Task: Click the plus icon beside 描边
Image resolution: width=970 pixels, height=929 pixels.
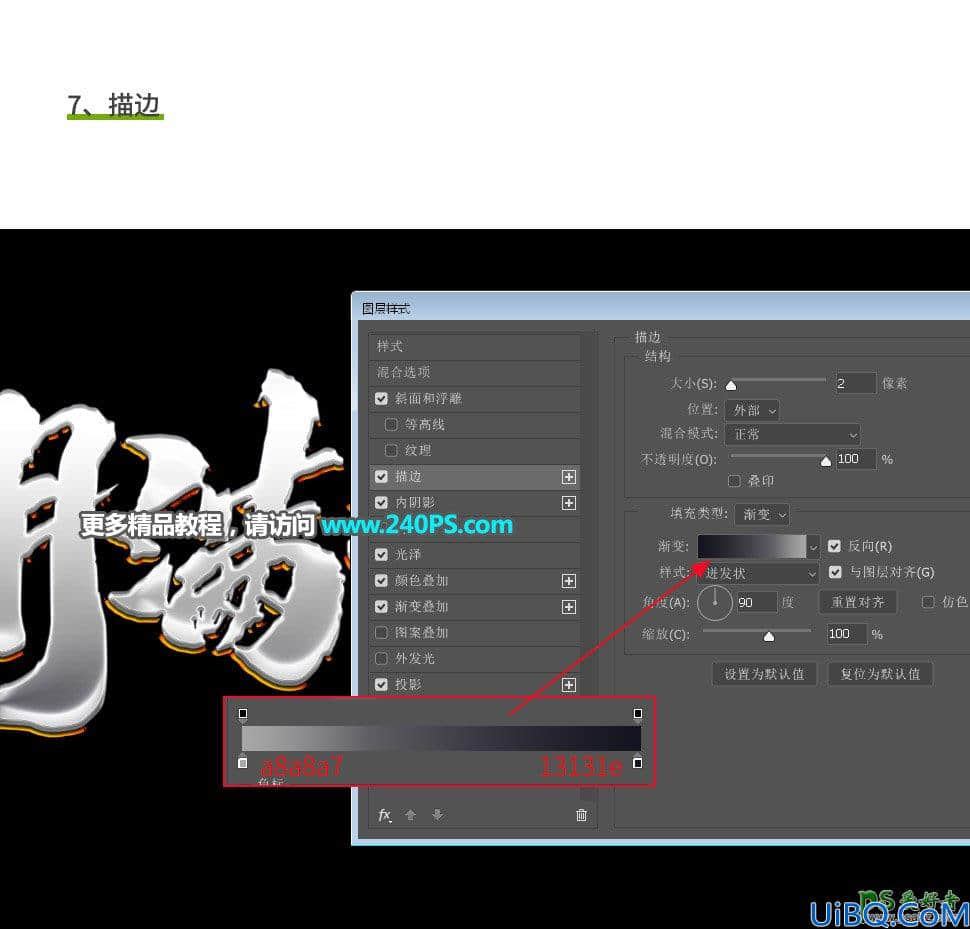Action: [569, 477]
